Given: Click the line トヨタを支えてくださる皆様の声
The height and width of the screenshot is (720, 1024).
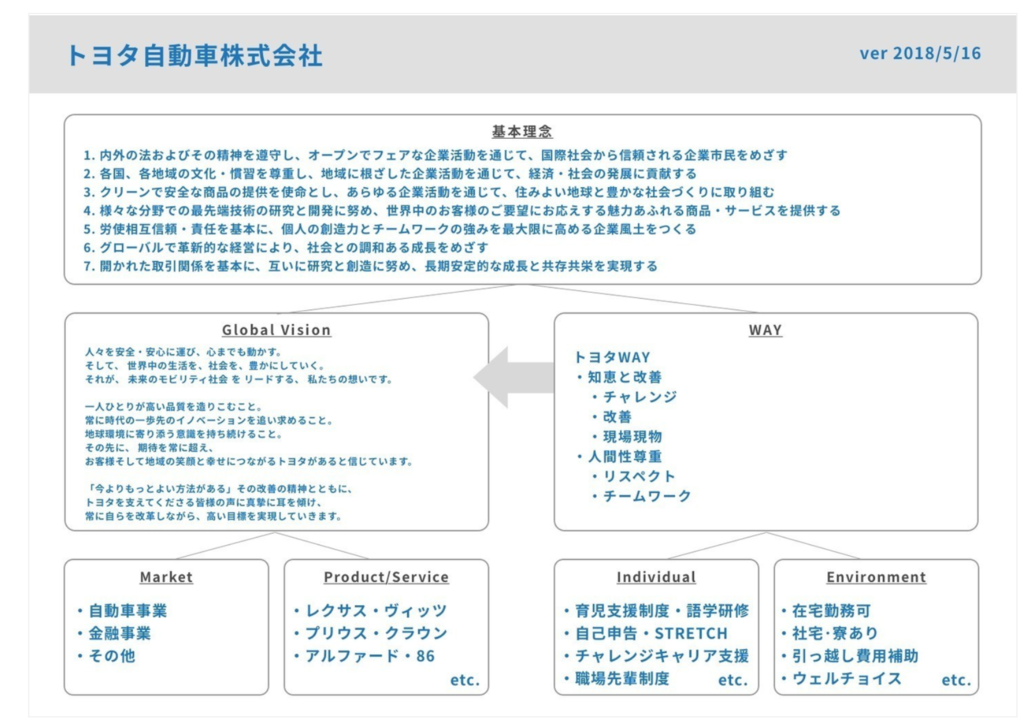Looking at the screenshot, I should pyautogui.click(x=204, y=502).
